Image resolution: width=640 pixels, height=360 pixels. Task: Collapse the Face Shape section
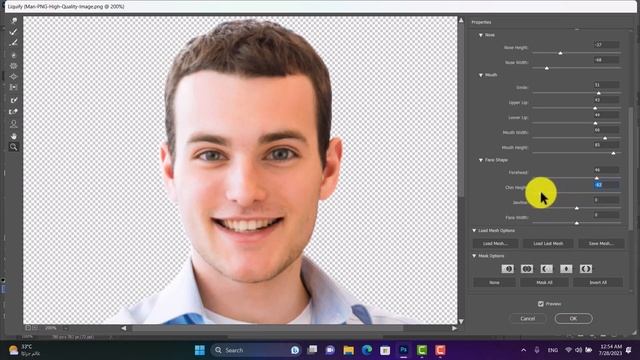coord(481,160)
